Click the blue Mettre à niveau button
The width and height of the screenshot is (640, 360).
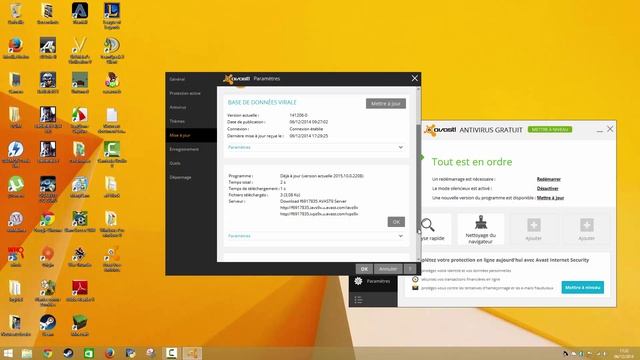tap(582, 287)
